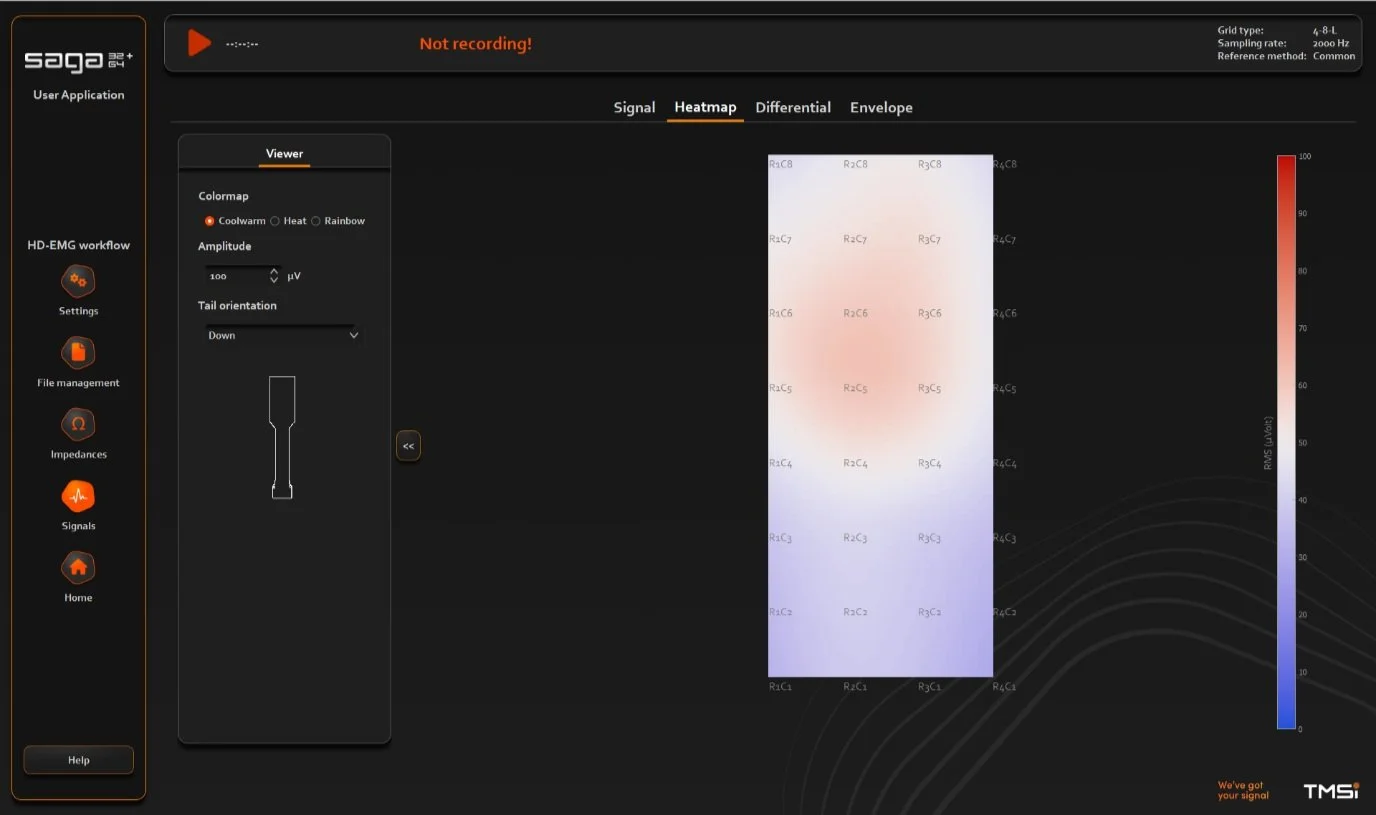
Task: Increase Amplitude using the up arrow
Action: tap(273, 270)
